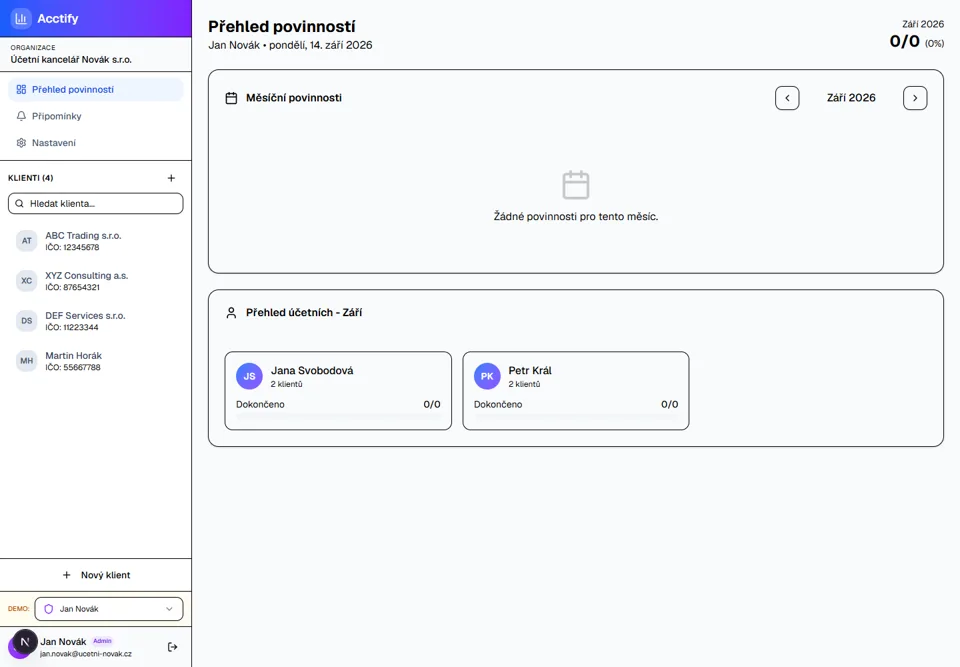Click Petr Král's Dokončeno progress bar
Image resolution: width=960 pixels, height=667 pixels.
(x=576, y=416)
